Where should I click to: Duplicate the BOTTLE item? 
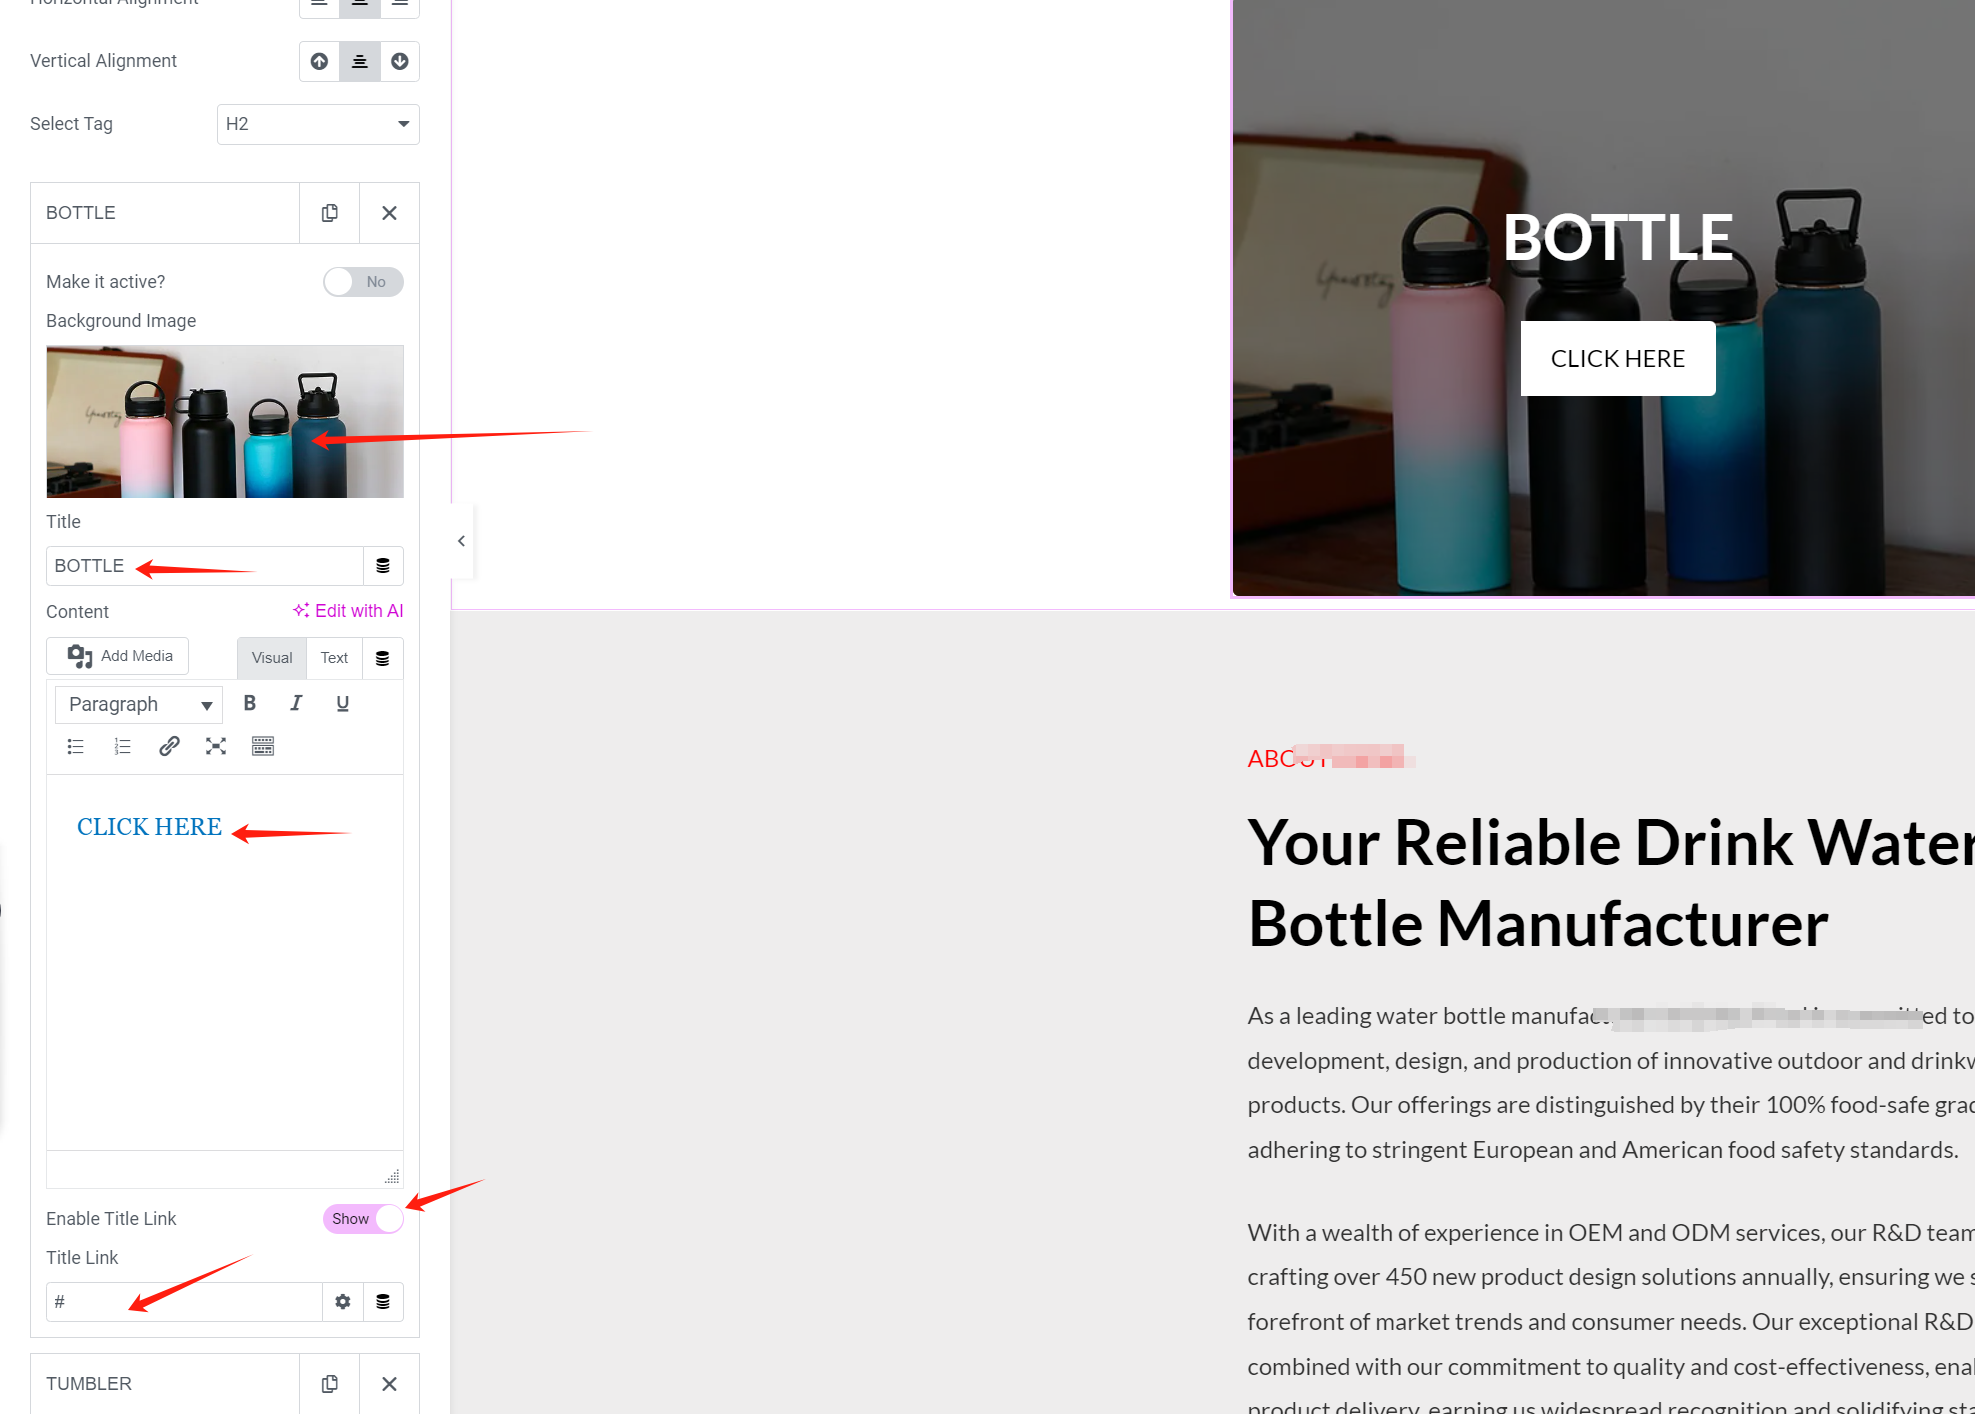coord(329,213)
